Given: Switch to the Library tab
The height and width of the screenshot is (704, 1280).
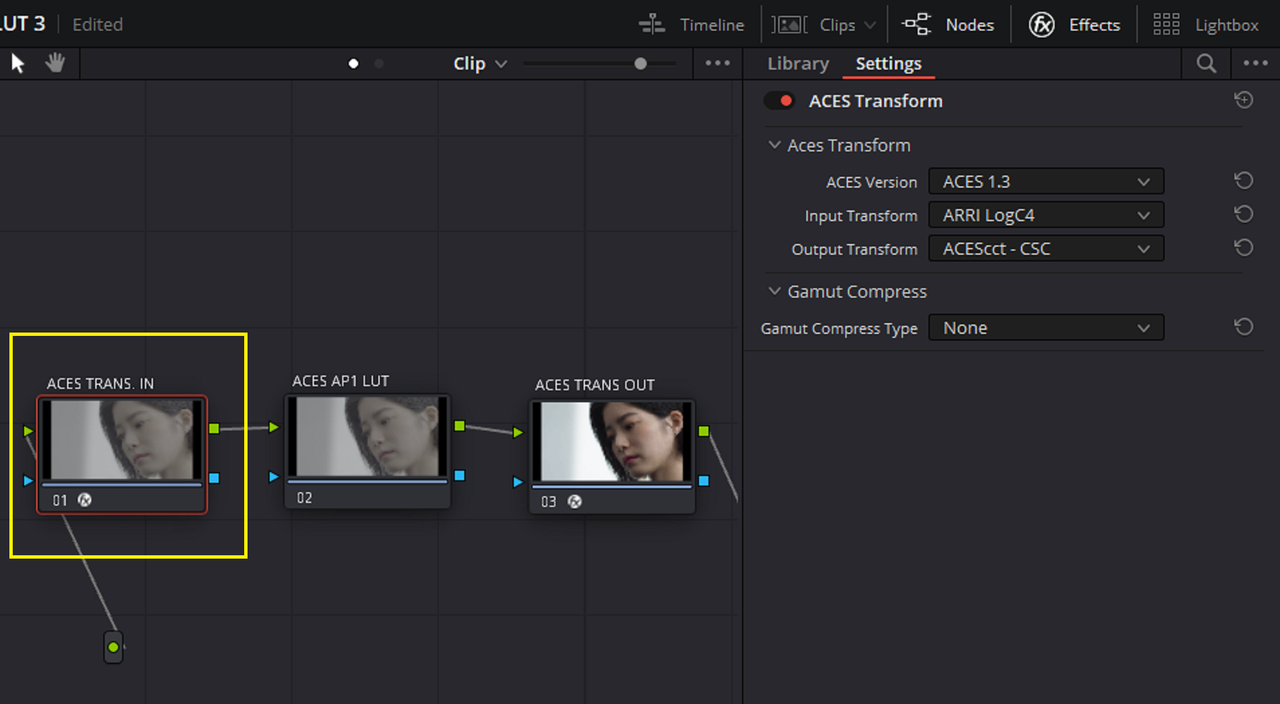Looking at the screenshot, I should pyautogui.click(x=798, y=63).
